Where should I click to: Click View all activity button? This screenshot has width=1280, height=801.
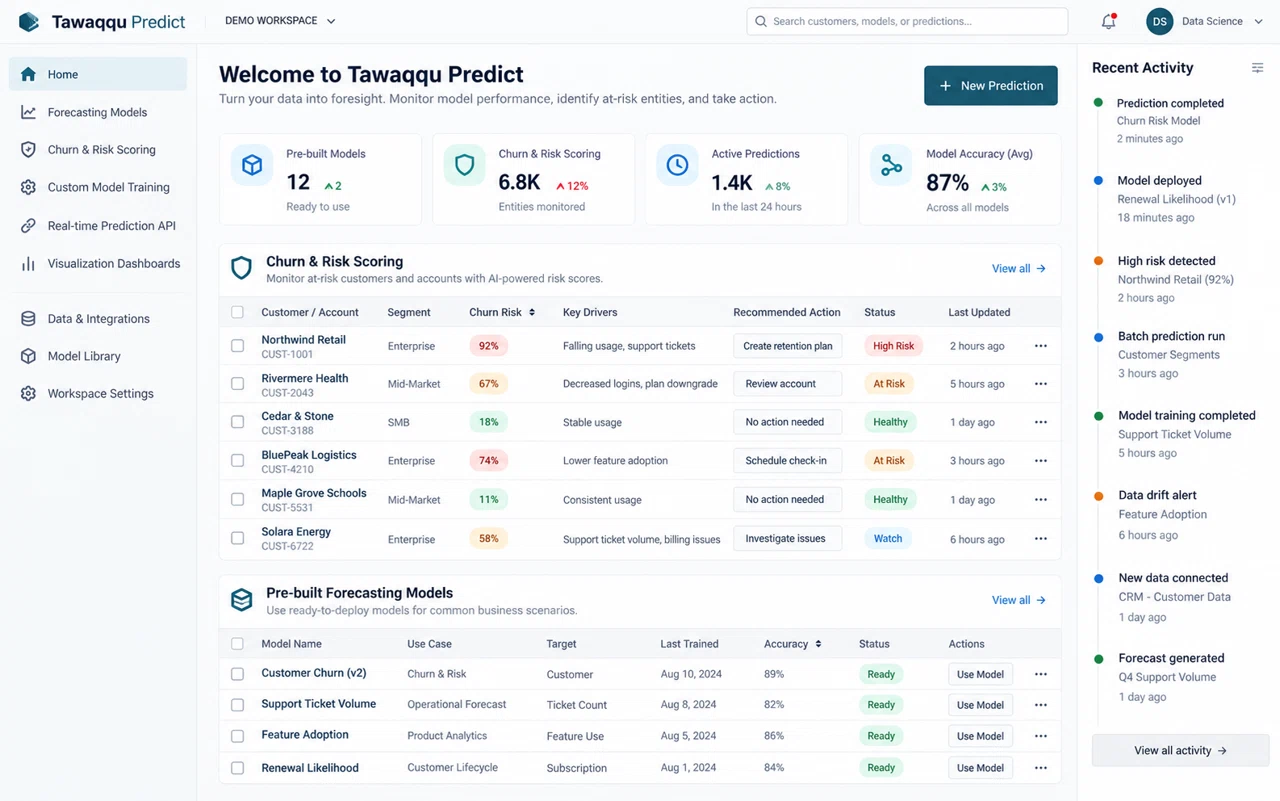tap(1181, 751)
